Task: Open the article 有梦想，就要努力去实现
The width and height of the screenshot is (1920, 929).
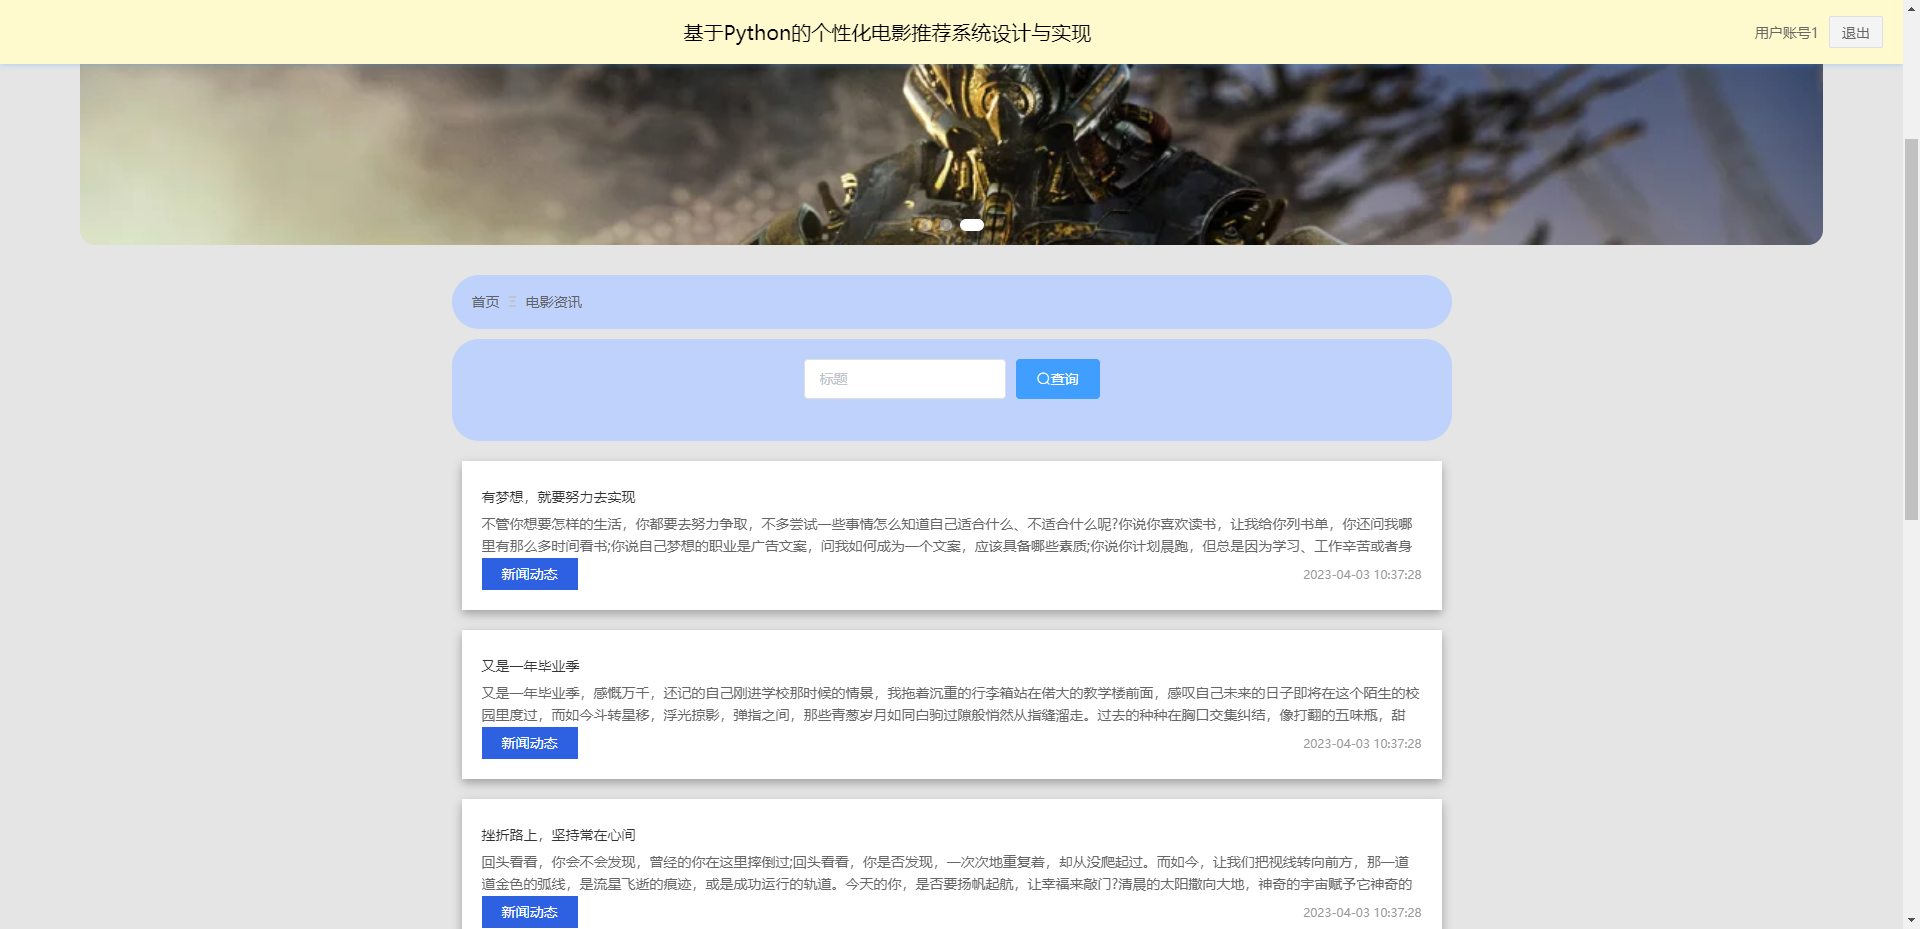Action: (x=556, y=496)
